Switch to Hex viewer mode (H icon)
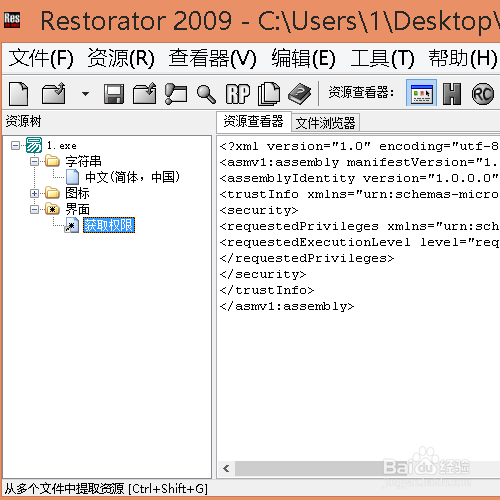This screenshot has height=500, width=500. click(452, 94)
